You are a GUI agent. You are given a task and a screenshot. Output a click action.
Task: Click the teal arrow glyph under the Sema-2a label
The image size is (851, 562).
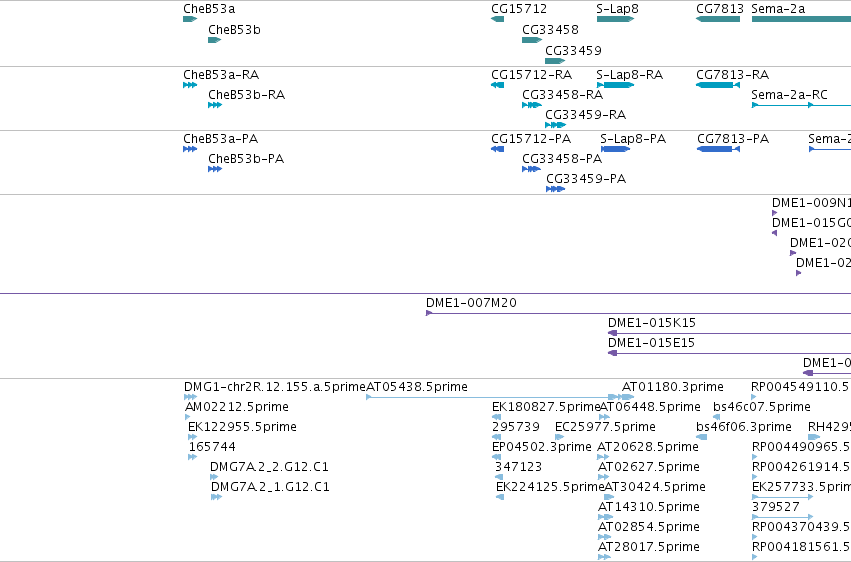click(801, 19)
